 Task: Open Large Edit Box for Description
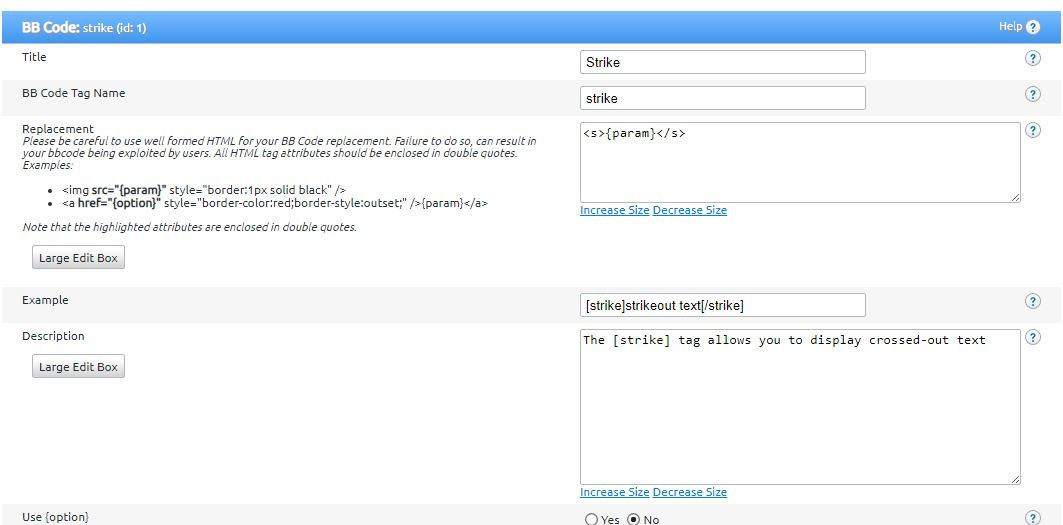click(79, 367)
